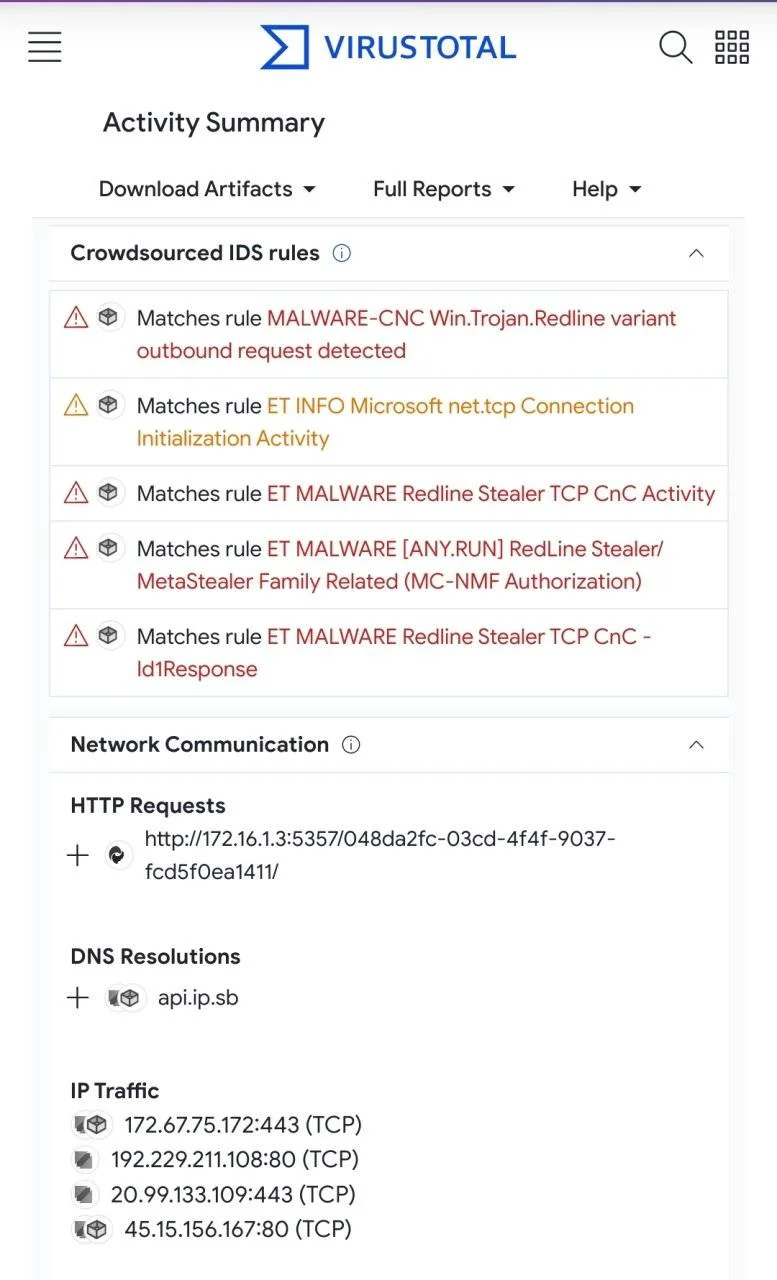
Task: Open the Full Reports dropdown
Action: click(x=444, y=189)
